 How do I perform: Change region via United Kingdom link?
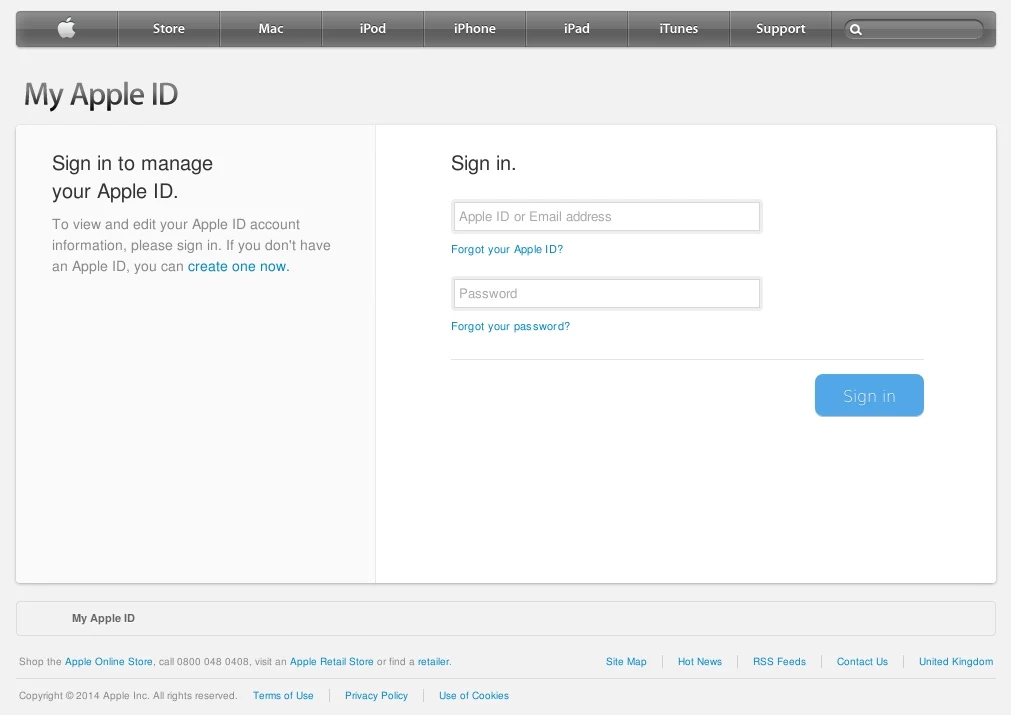[956, 661]
